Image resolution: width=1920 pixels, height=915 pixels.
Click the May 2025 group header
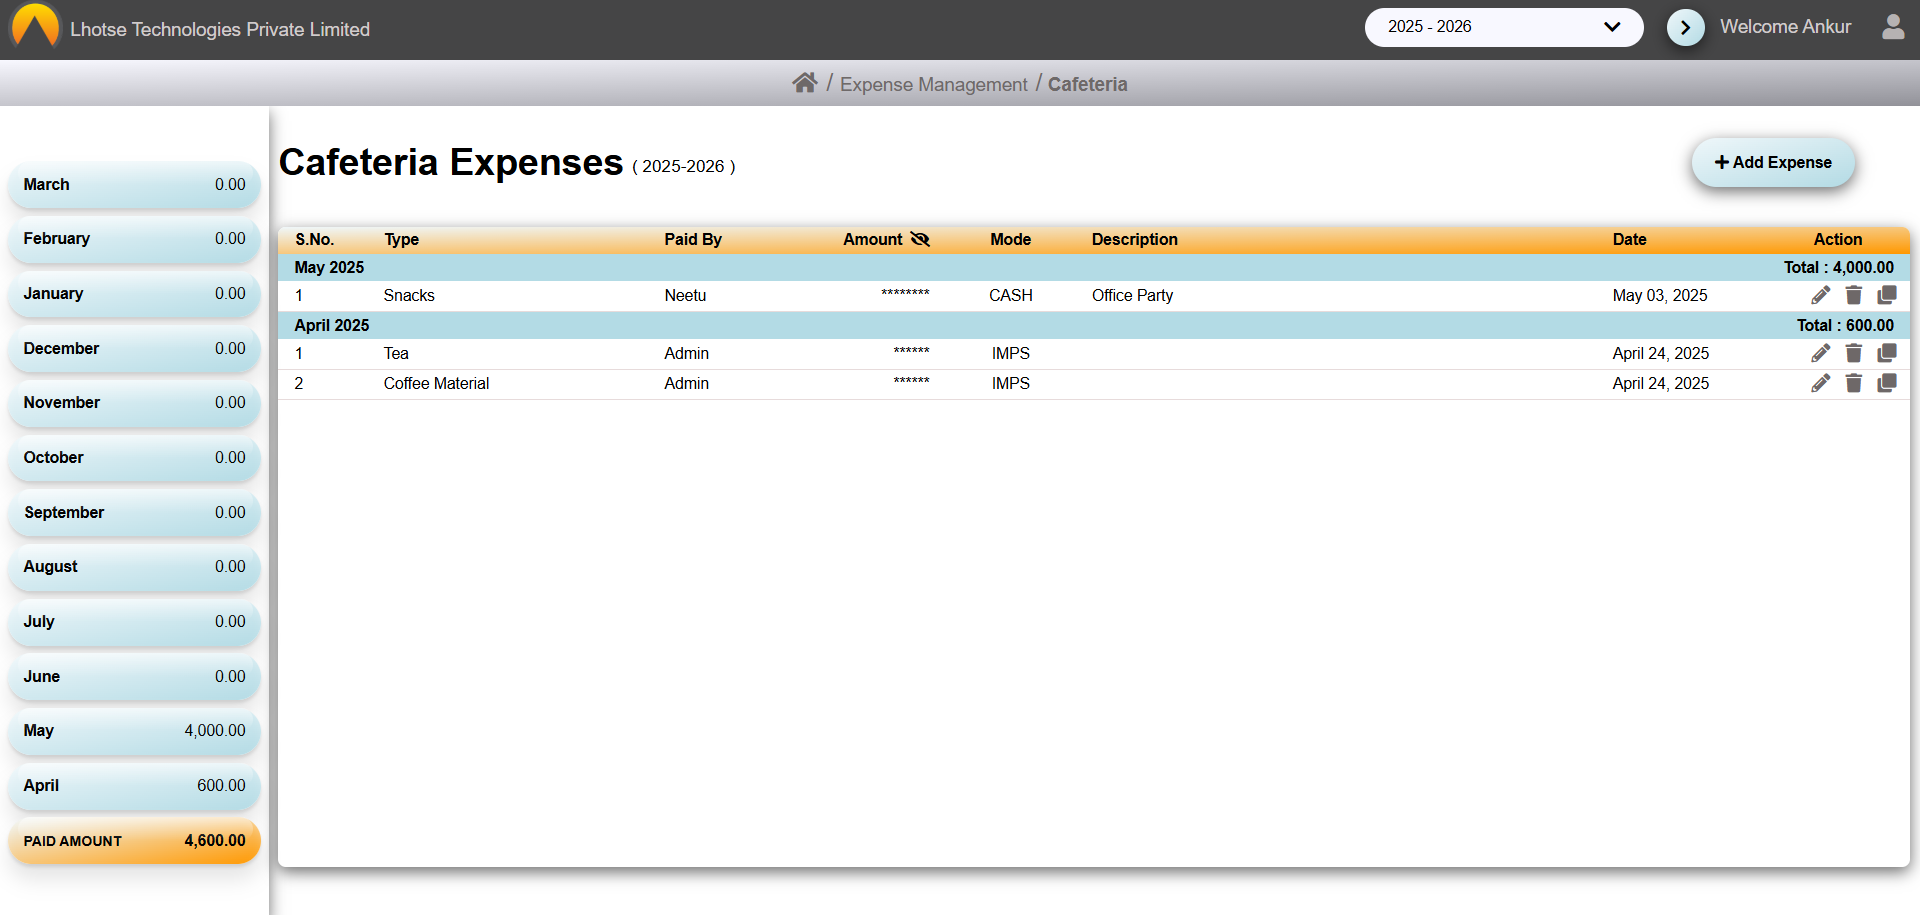pos(329,267)
